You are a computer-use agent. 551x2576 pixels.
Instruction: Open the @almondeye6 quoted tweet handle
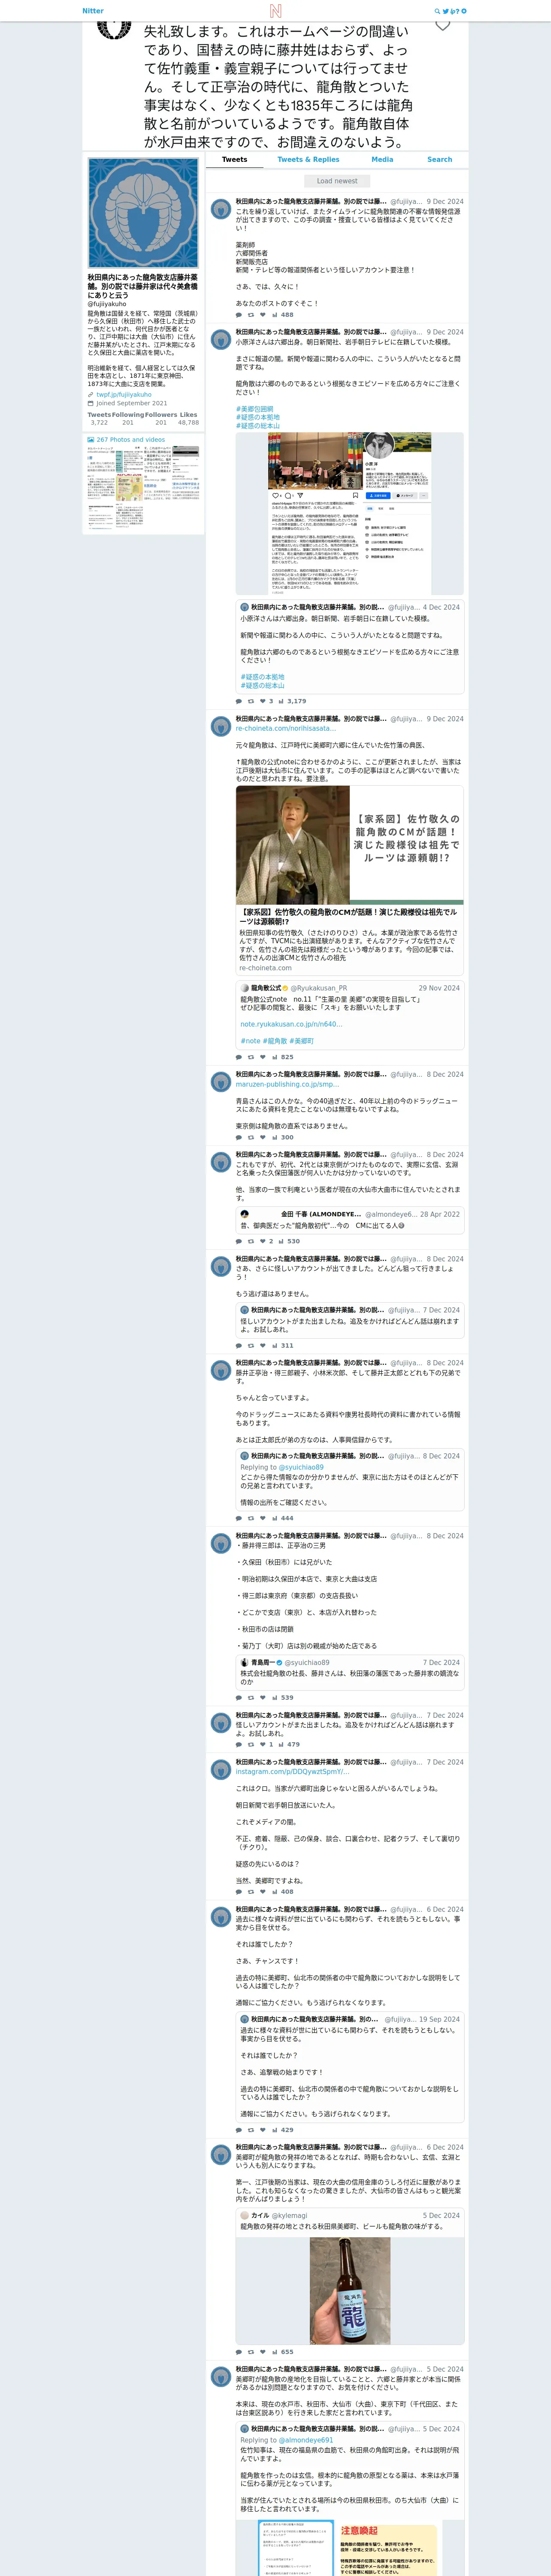[390, 1214]
